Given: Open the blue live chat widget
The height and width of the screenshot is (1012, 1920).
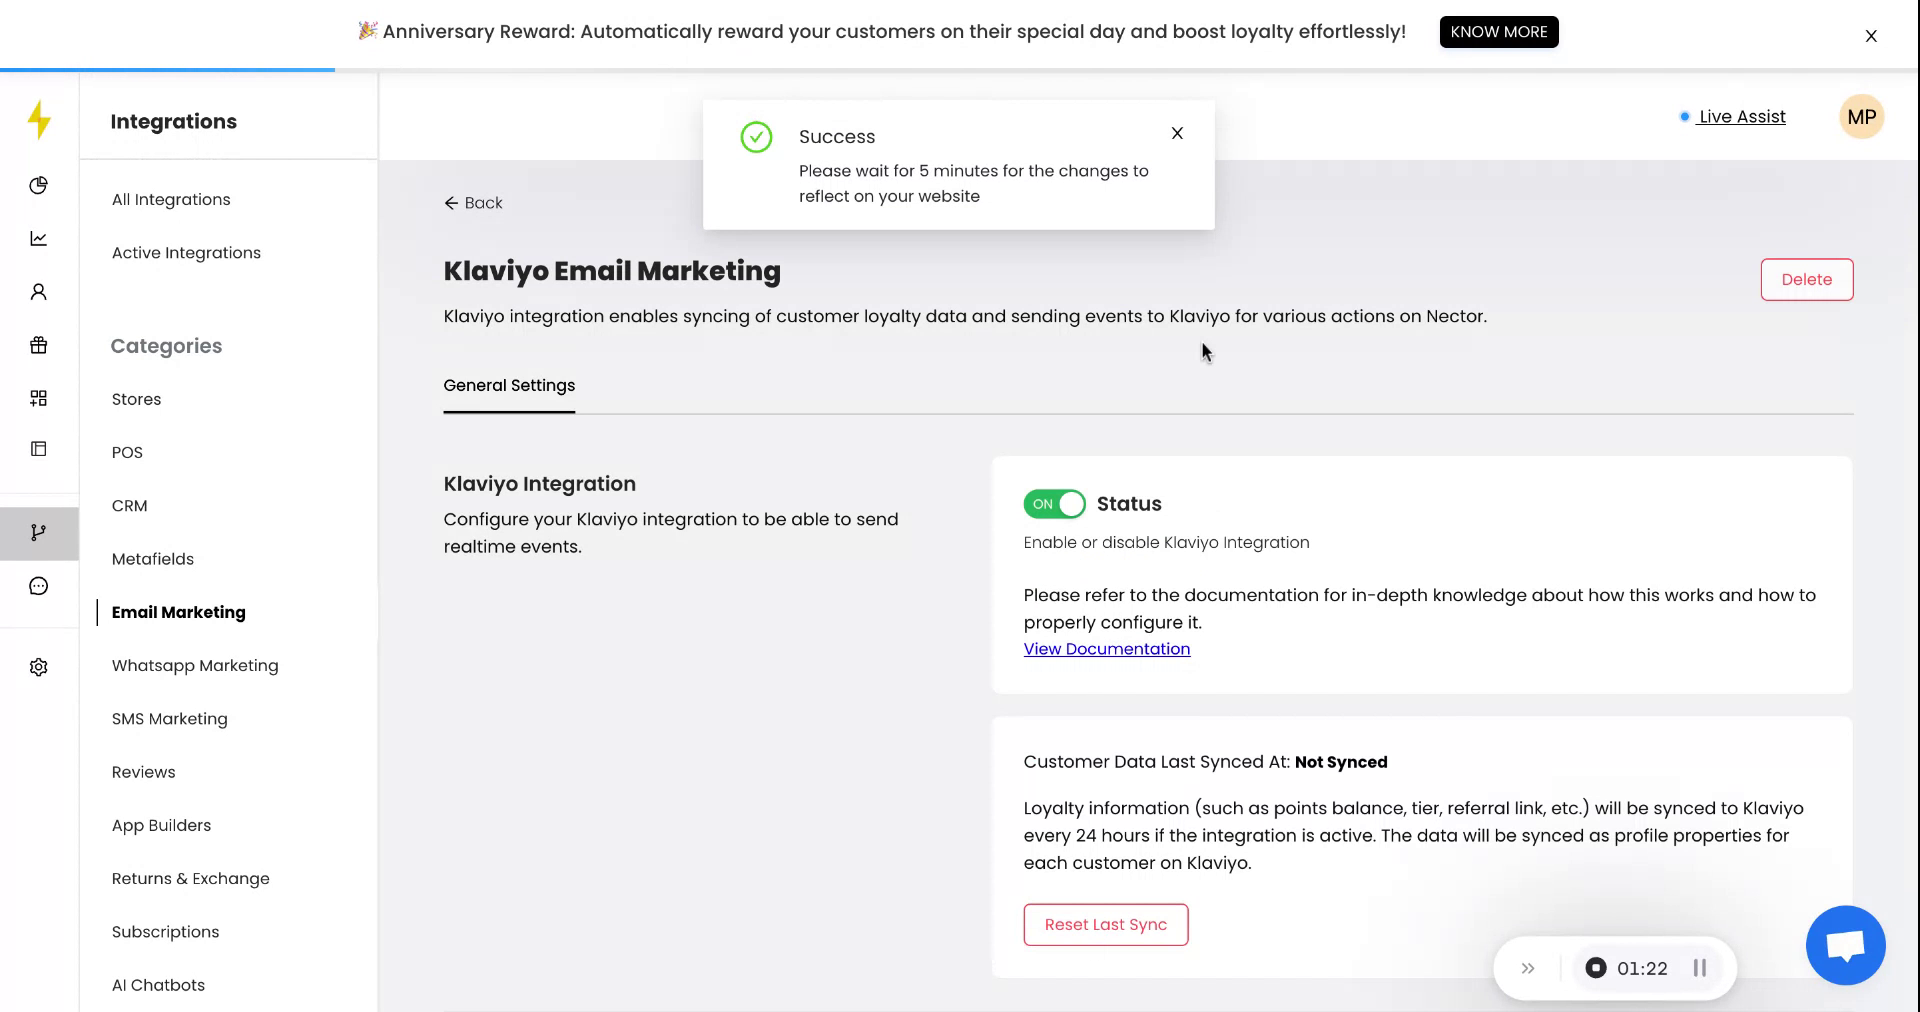Looking at the screenshot, I should coord(1845,945).
